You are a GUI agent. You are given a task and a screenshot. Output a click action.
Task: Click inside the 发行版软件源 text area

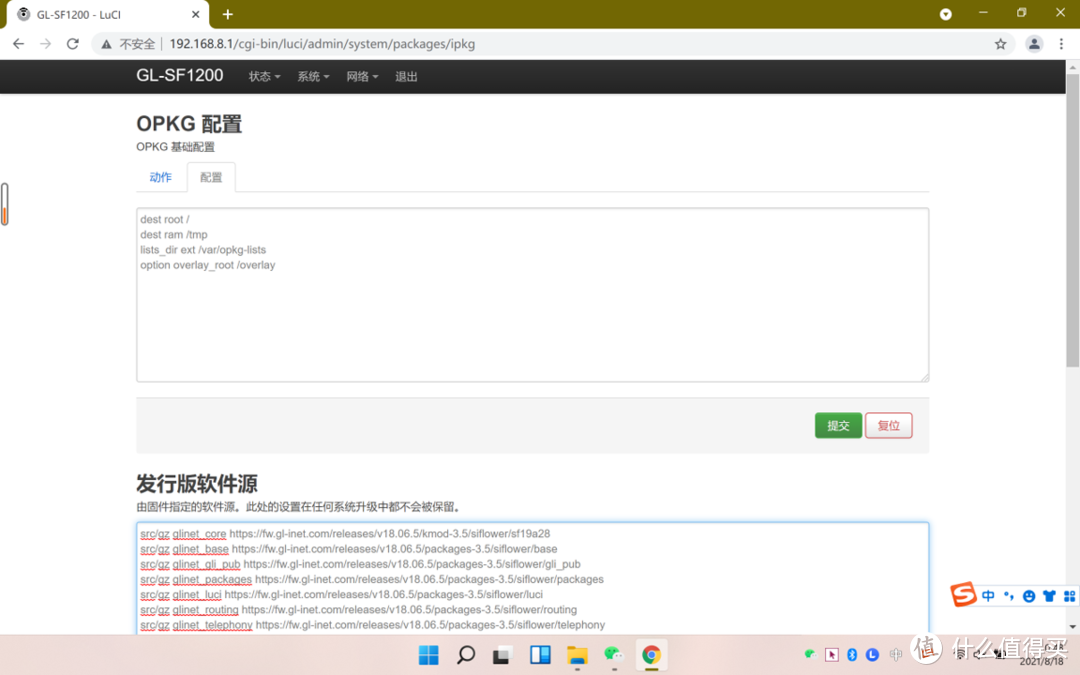pyautogui.click(x=532, y=579)
